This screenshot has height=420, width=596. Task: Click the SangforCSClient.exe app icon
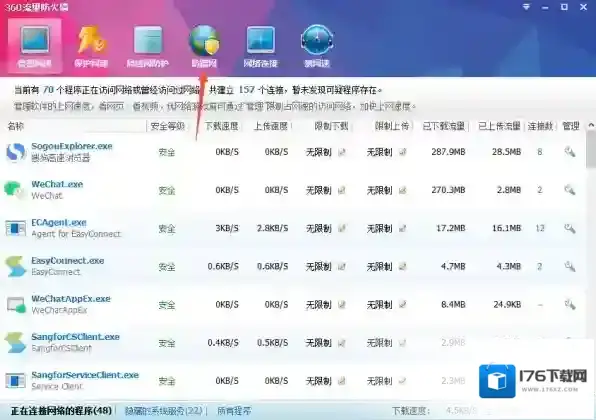coord(16,342)
